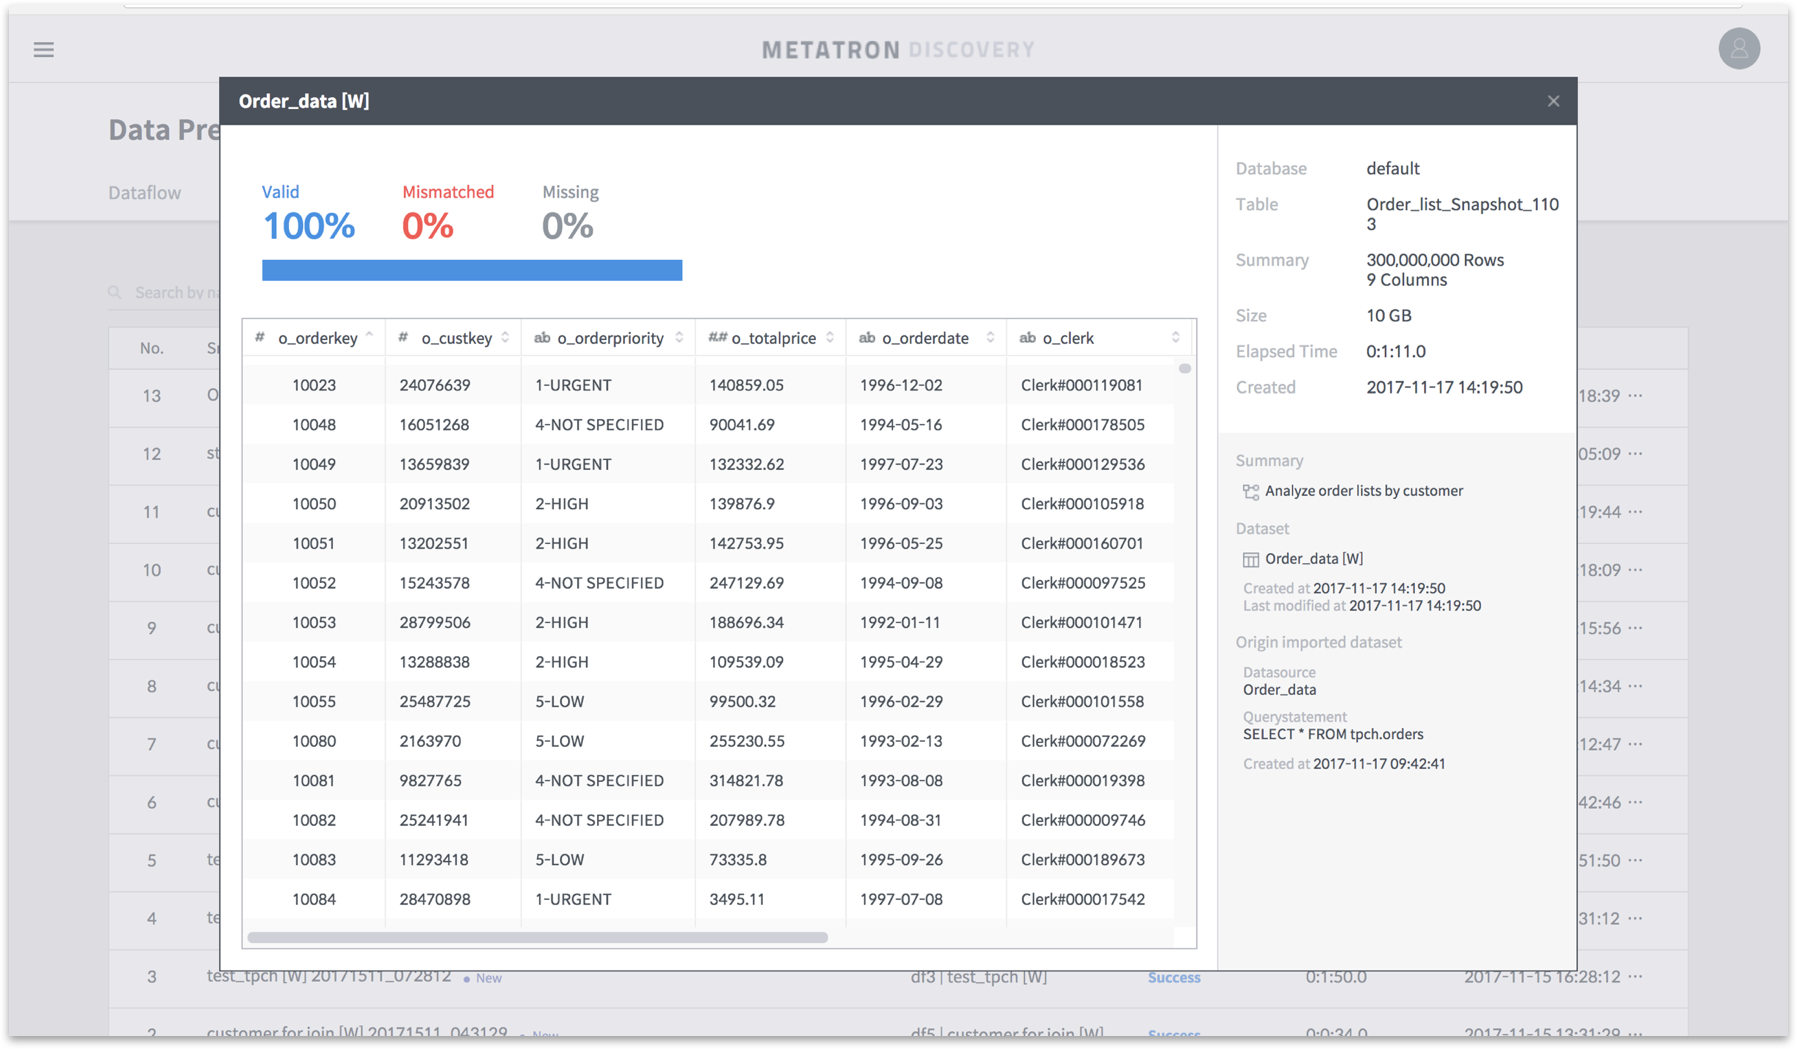Open more options for background row 11
1797x1049 pixels.
pyautogui.click(x=1636, y=512)
